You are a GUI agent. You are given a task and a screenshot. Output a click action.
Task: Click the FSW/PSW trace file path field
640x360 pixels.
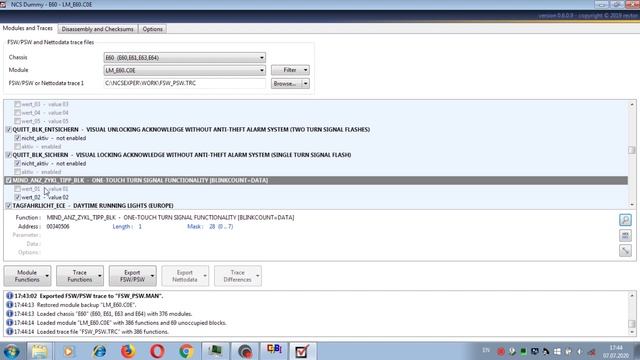184,83
